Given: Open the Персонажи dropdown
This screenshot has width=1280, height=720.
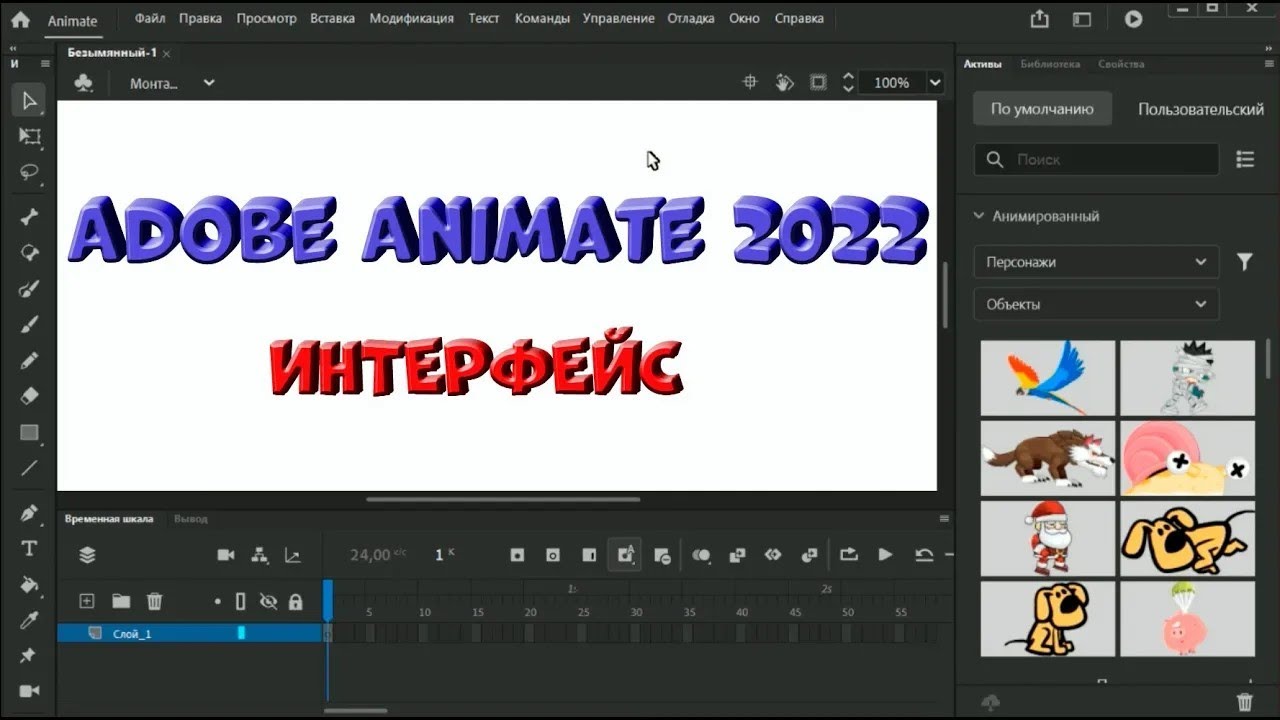Looking at the screenshot, I should 1096,262.
